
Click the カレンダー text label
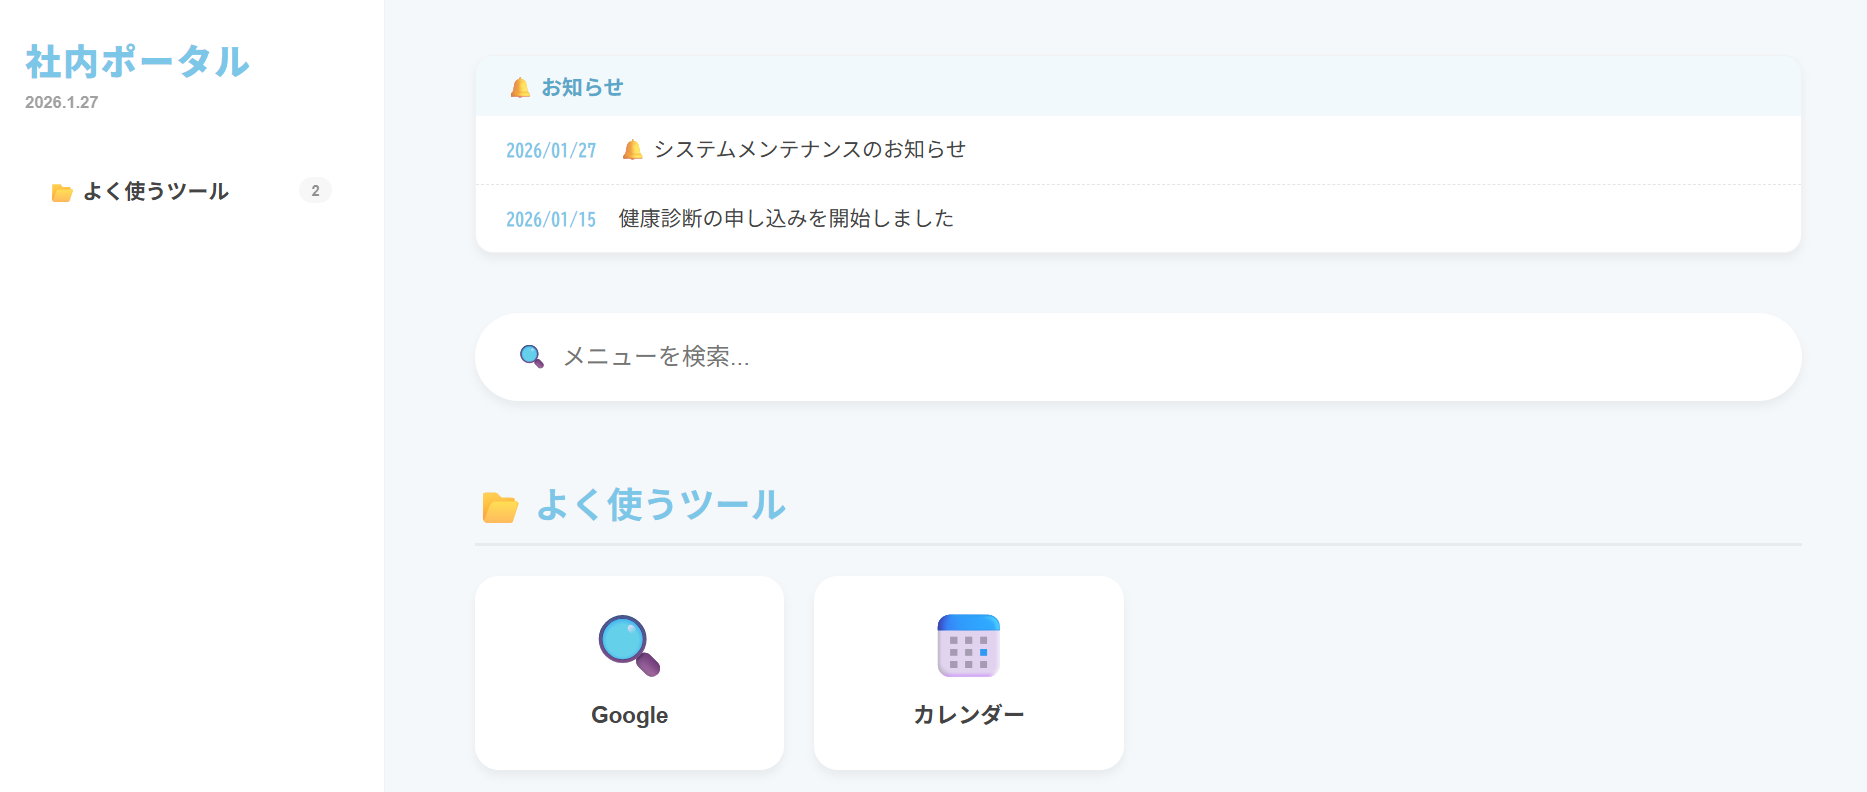pyautogui.click(x=968, y=715)
